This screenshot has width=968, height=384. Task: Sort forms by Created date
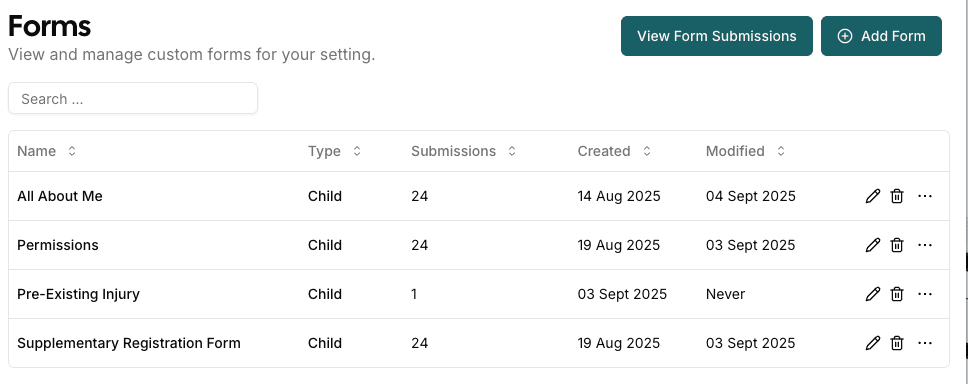614,151
